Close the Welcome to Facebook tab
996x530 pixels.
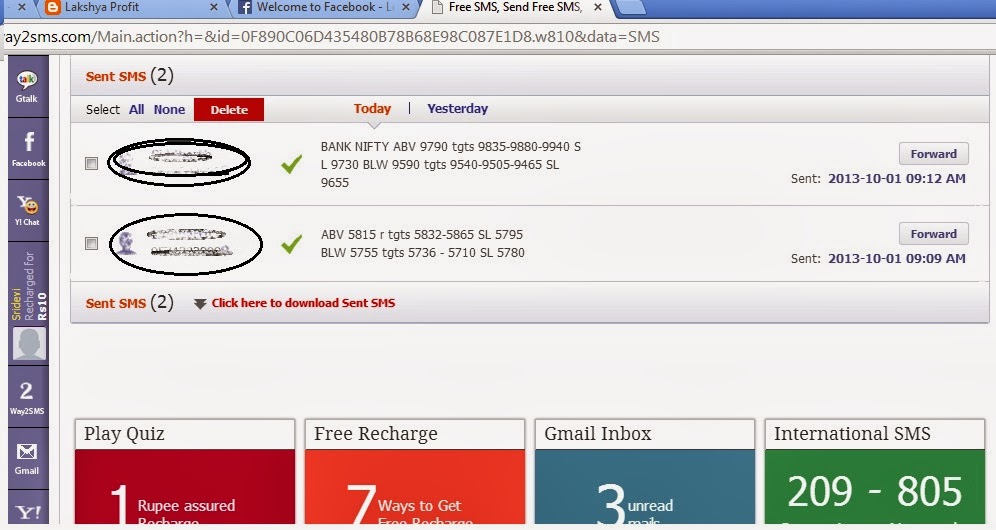[407, 8]
